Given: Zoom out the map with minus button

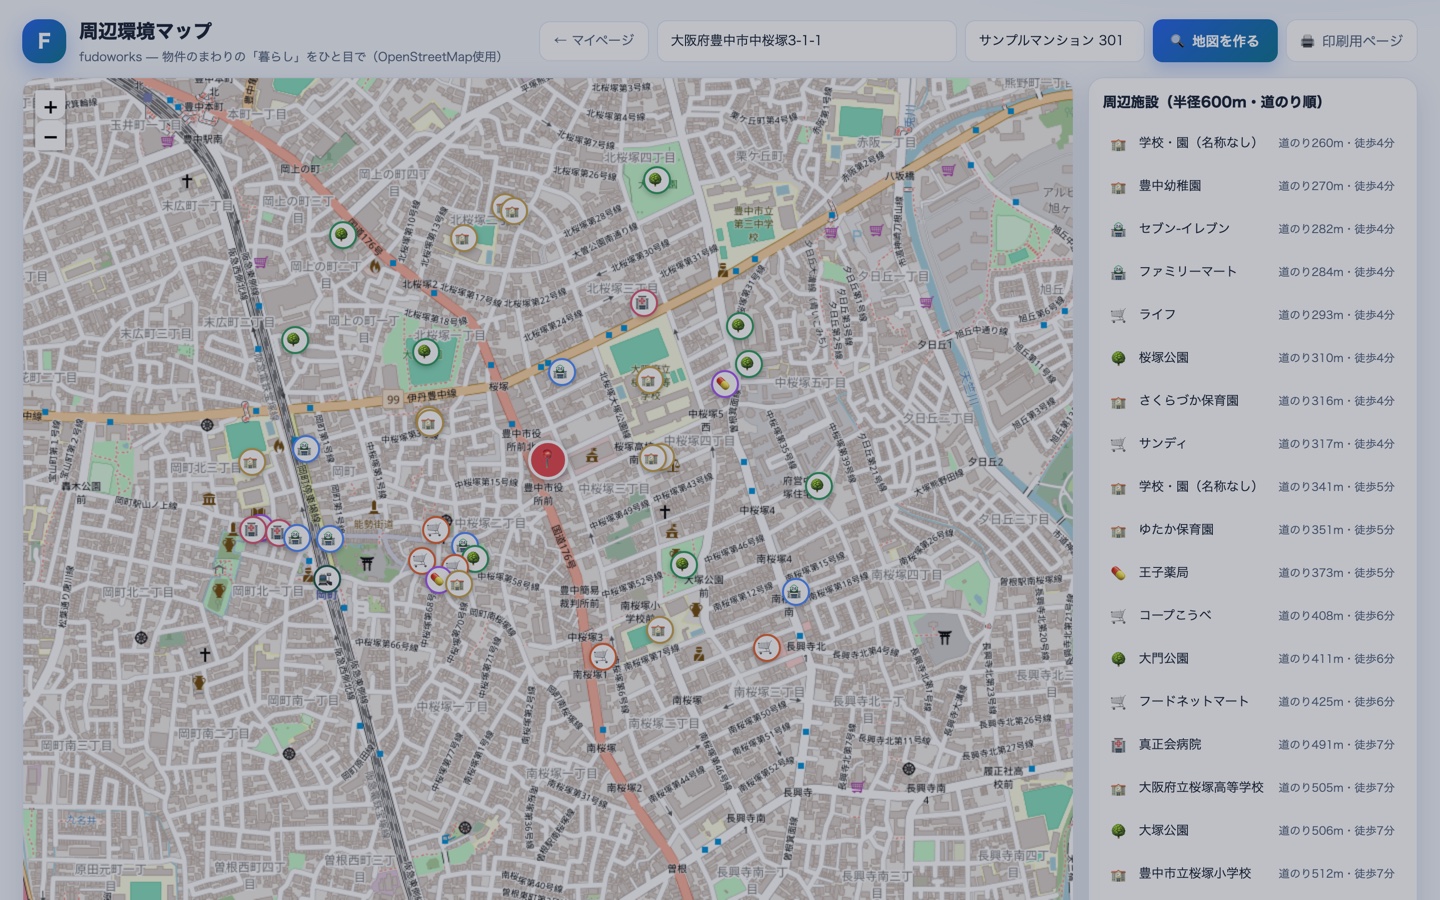Looking at the screenshot, I should [50, 136].
